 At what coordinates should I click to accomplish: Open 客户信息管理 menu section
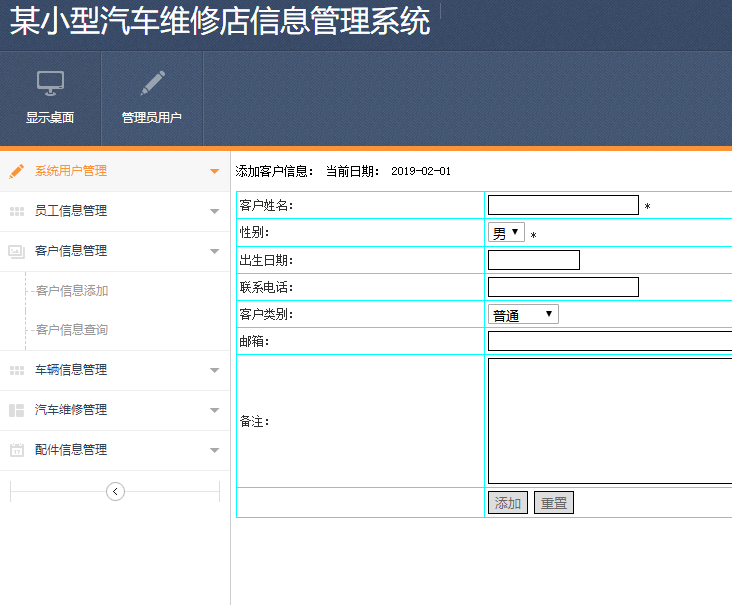115,252
